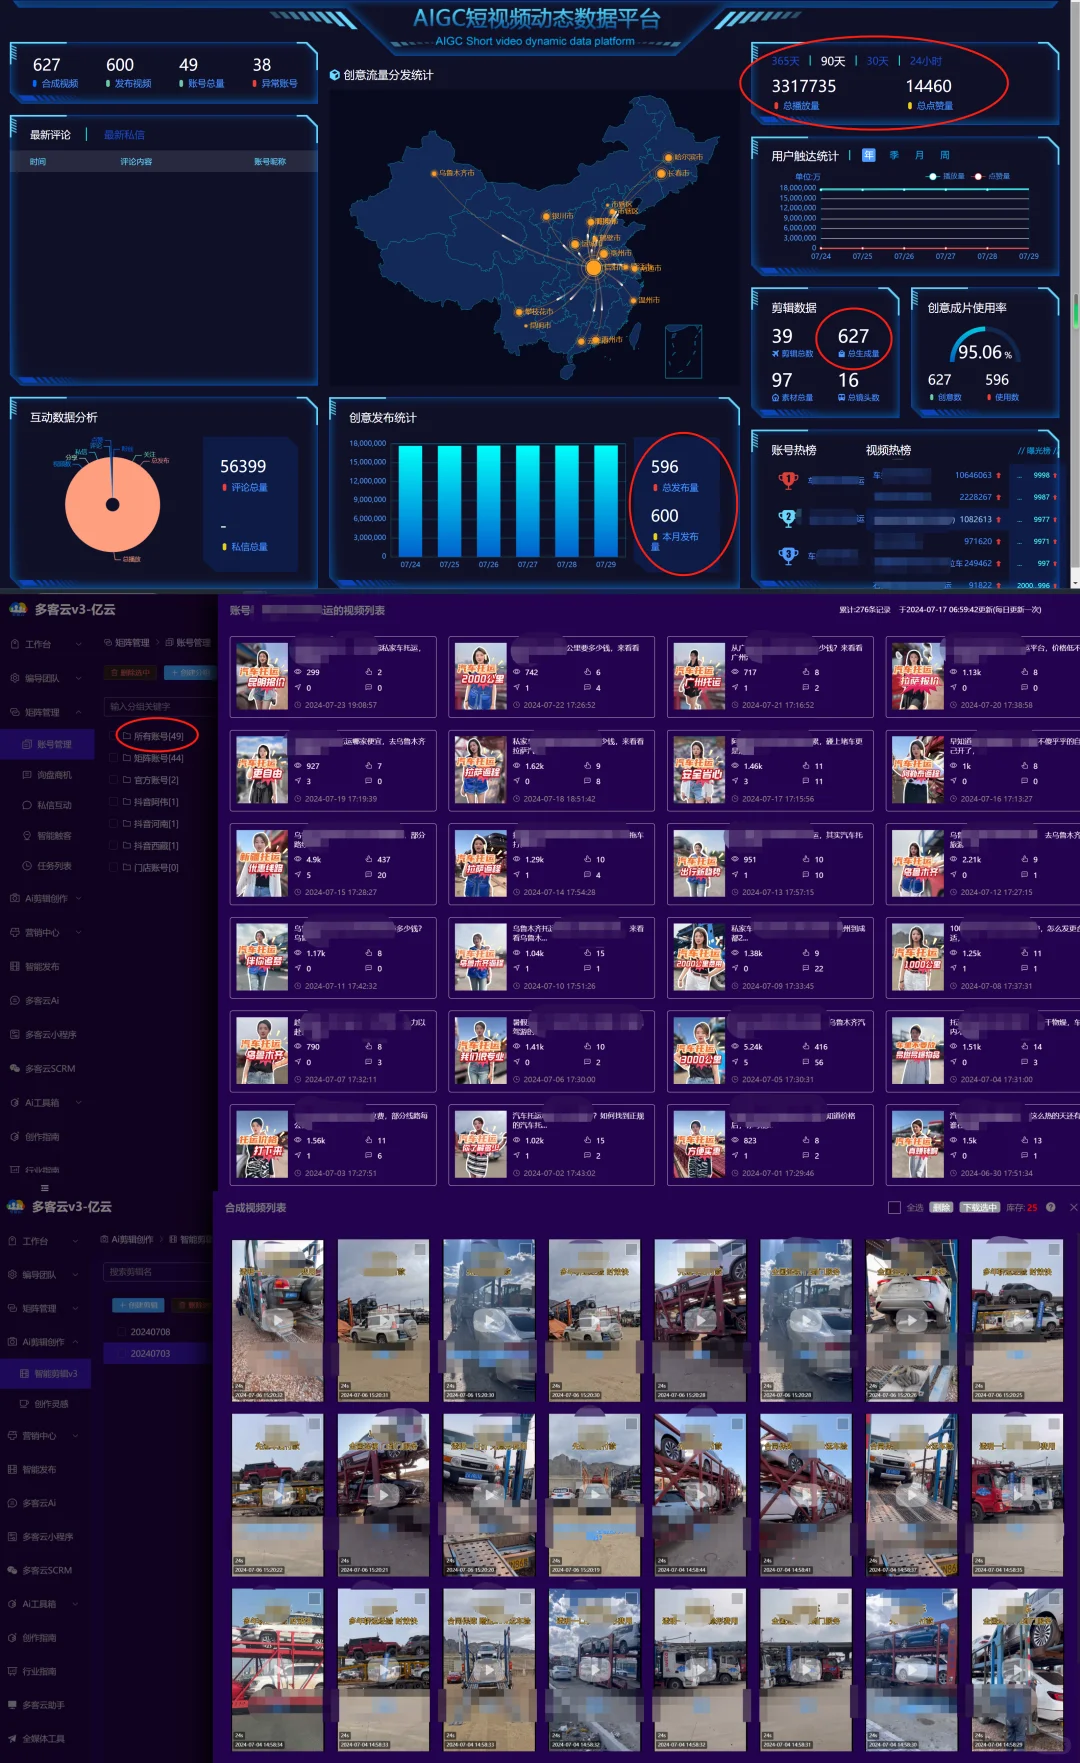Click 多客云SCRM WeChat icon in account page sidebar
Screen dimensions: 1080x1763
(x=14, y=1068)
